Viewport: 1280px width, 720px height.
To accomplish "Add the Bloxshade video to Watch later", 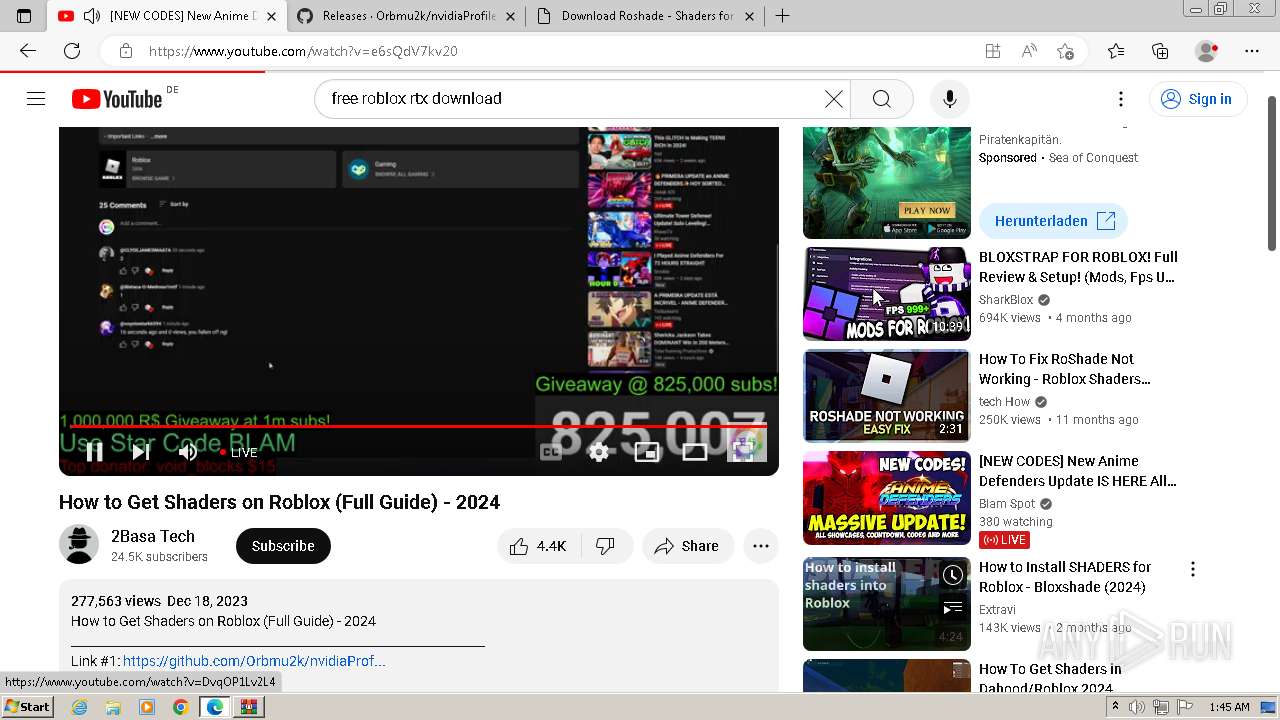I will [952, 575].
